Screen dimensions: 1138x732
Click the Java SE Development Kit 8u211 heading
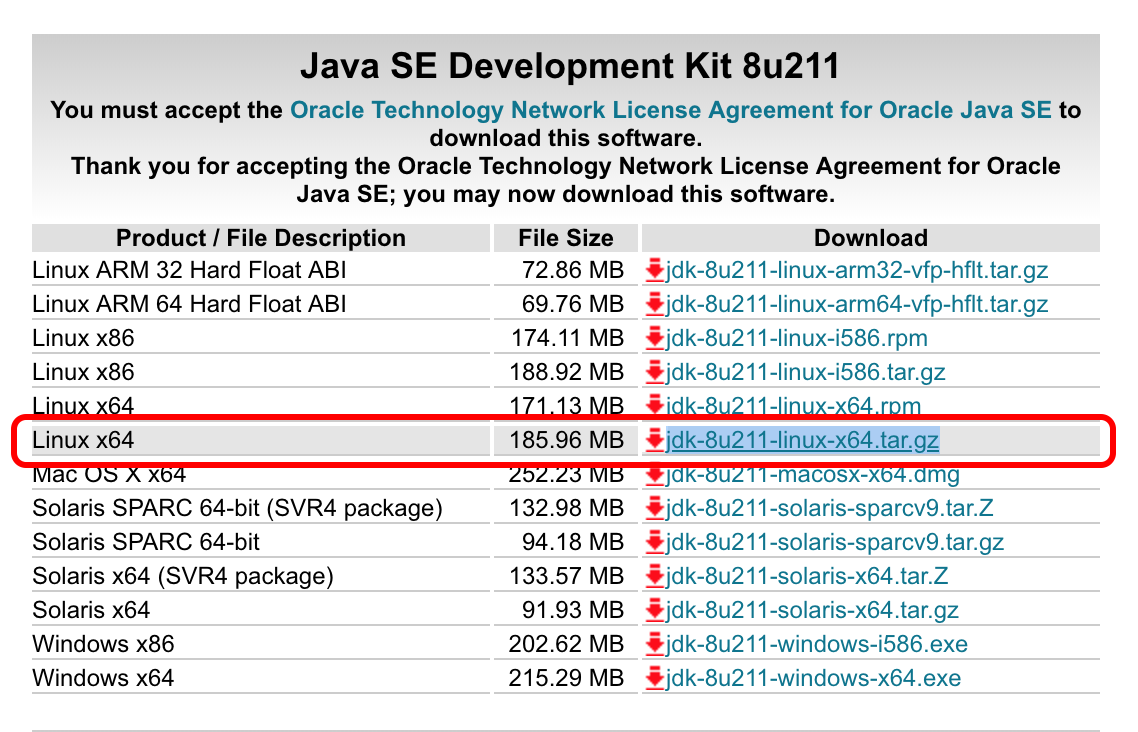(x=570, y=66)
